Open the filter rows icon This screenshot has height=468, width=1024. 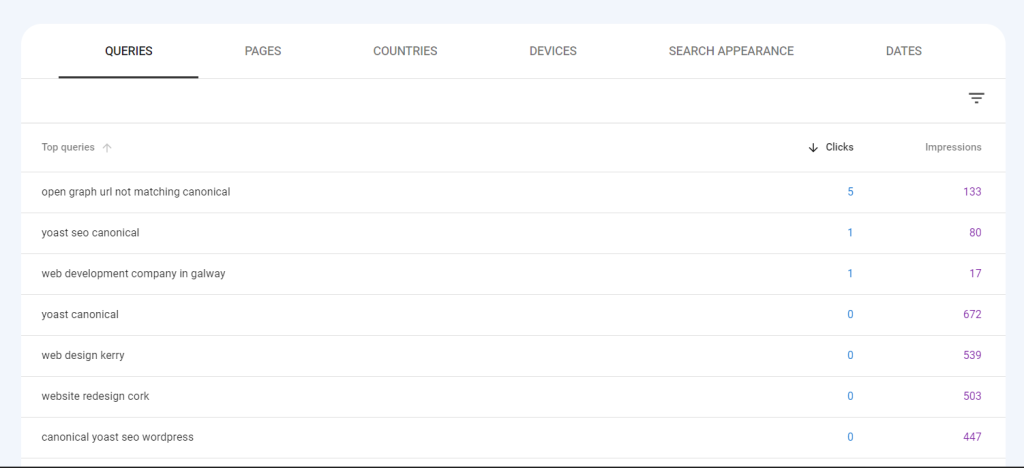pyautogui.click(x=976, y=99)
